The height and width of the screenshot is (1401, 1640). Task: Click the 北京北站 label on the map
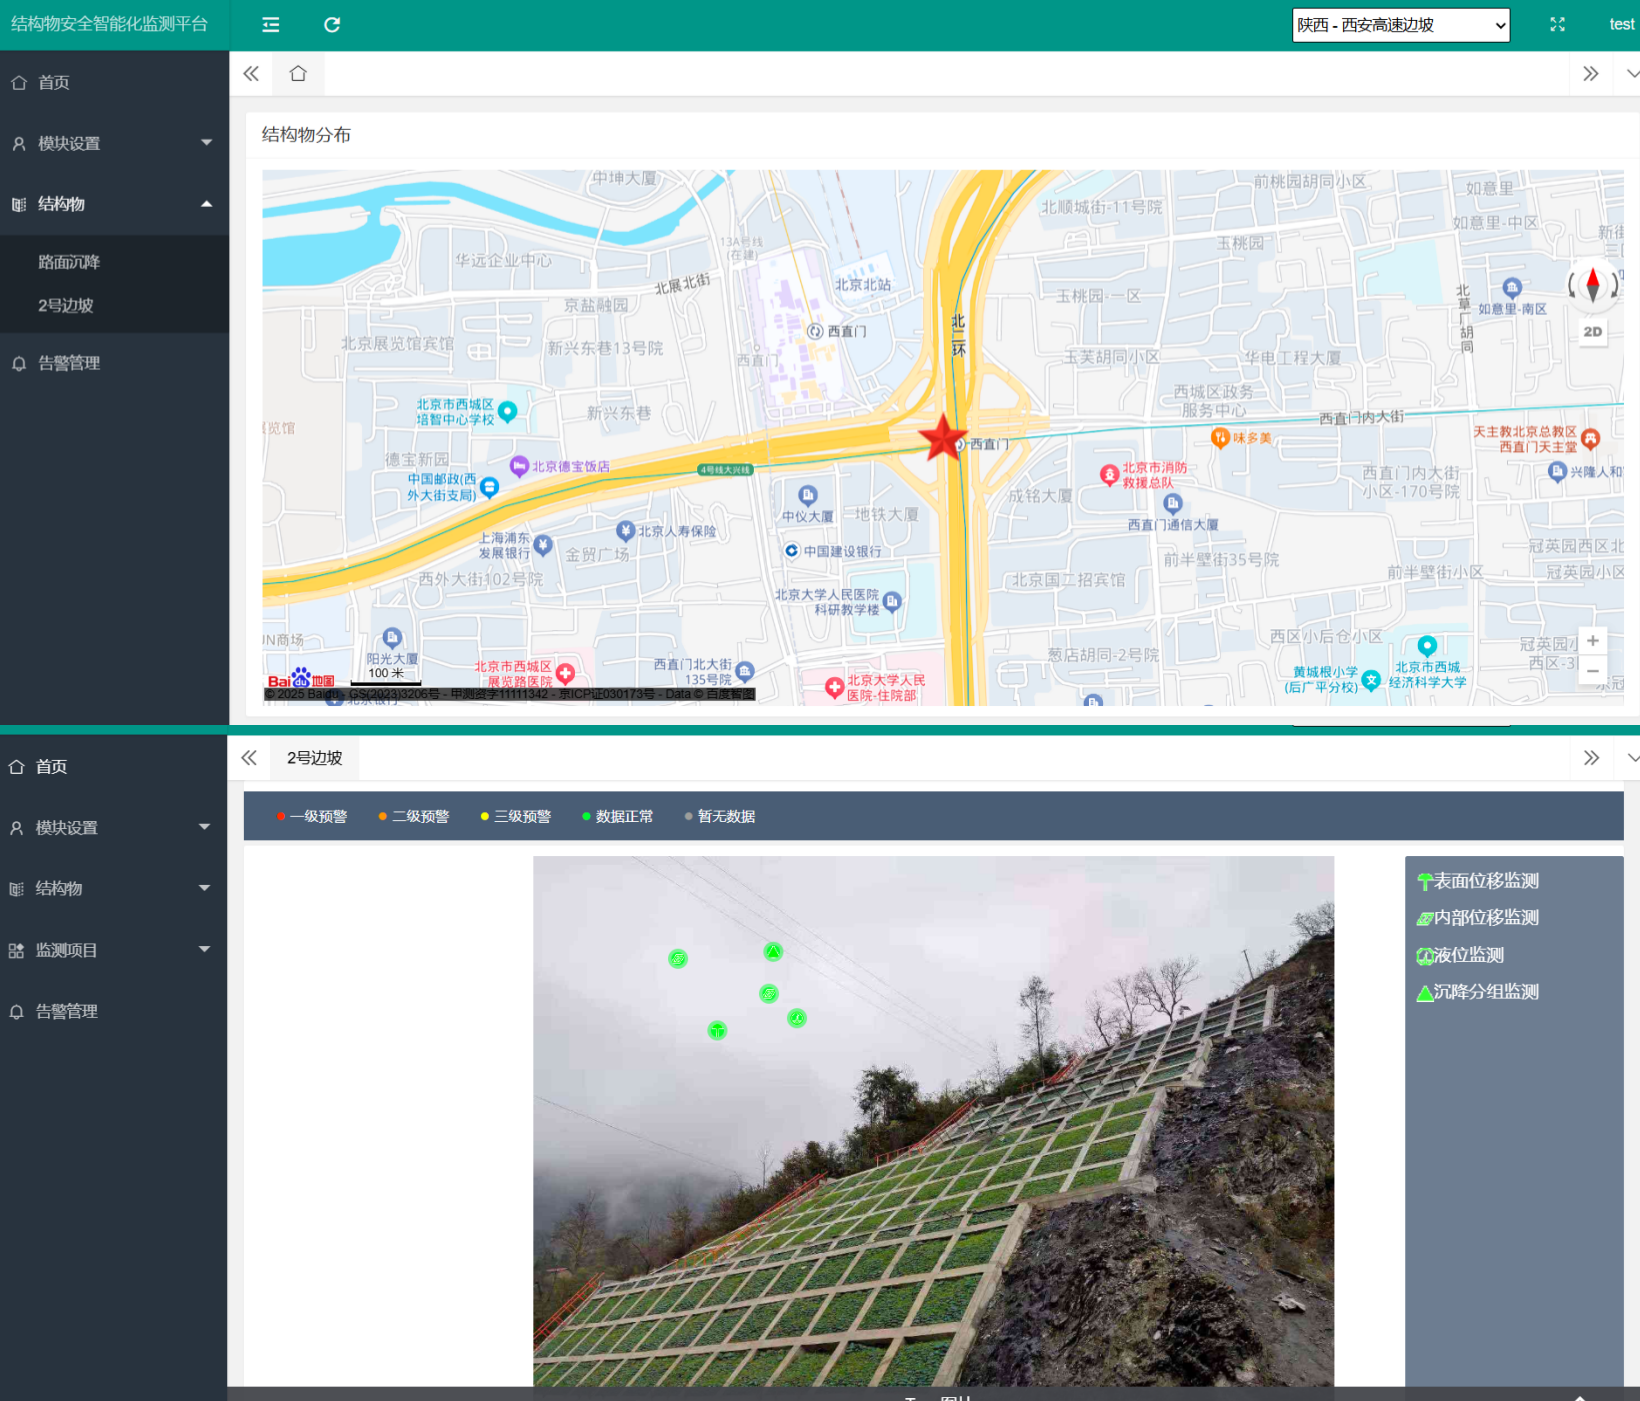(862, 285)
